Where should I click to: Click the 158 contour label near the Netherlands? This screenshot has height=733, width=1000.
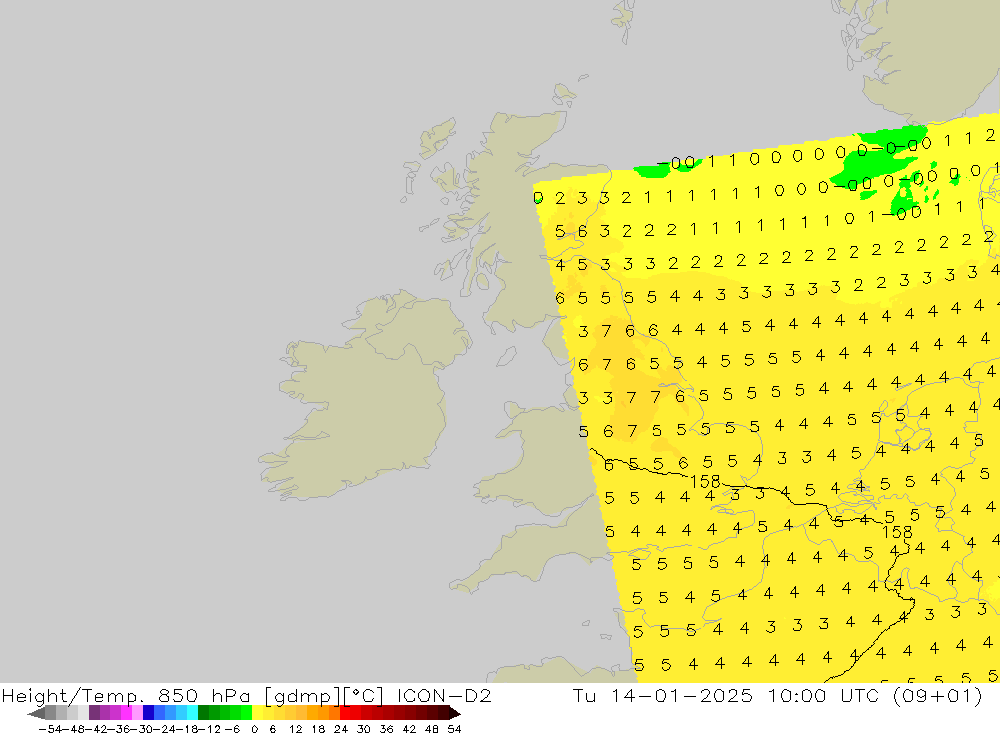point(897,531)
